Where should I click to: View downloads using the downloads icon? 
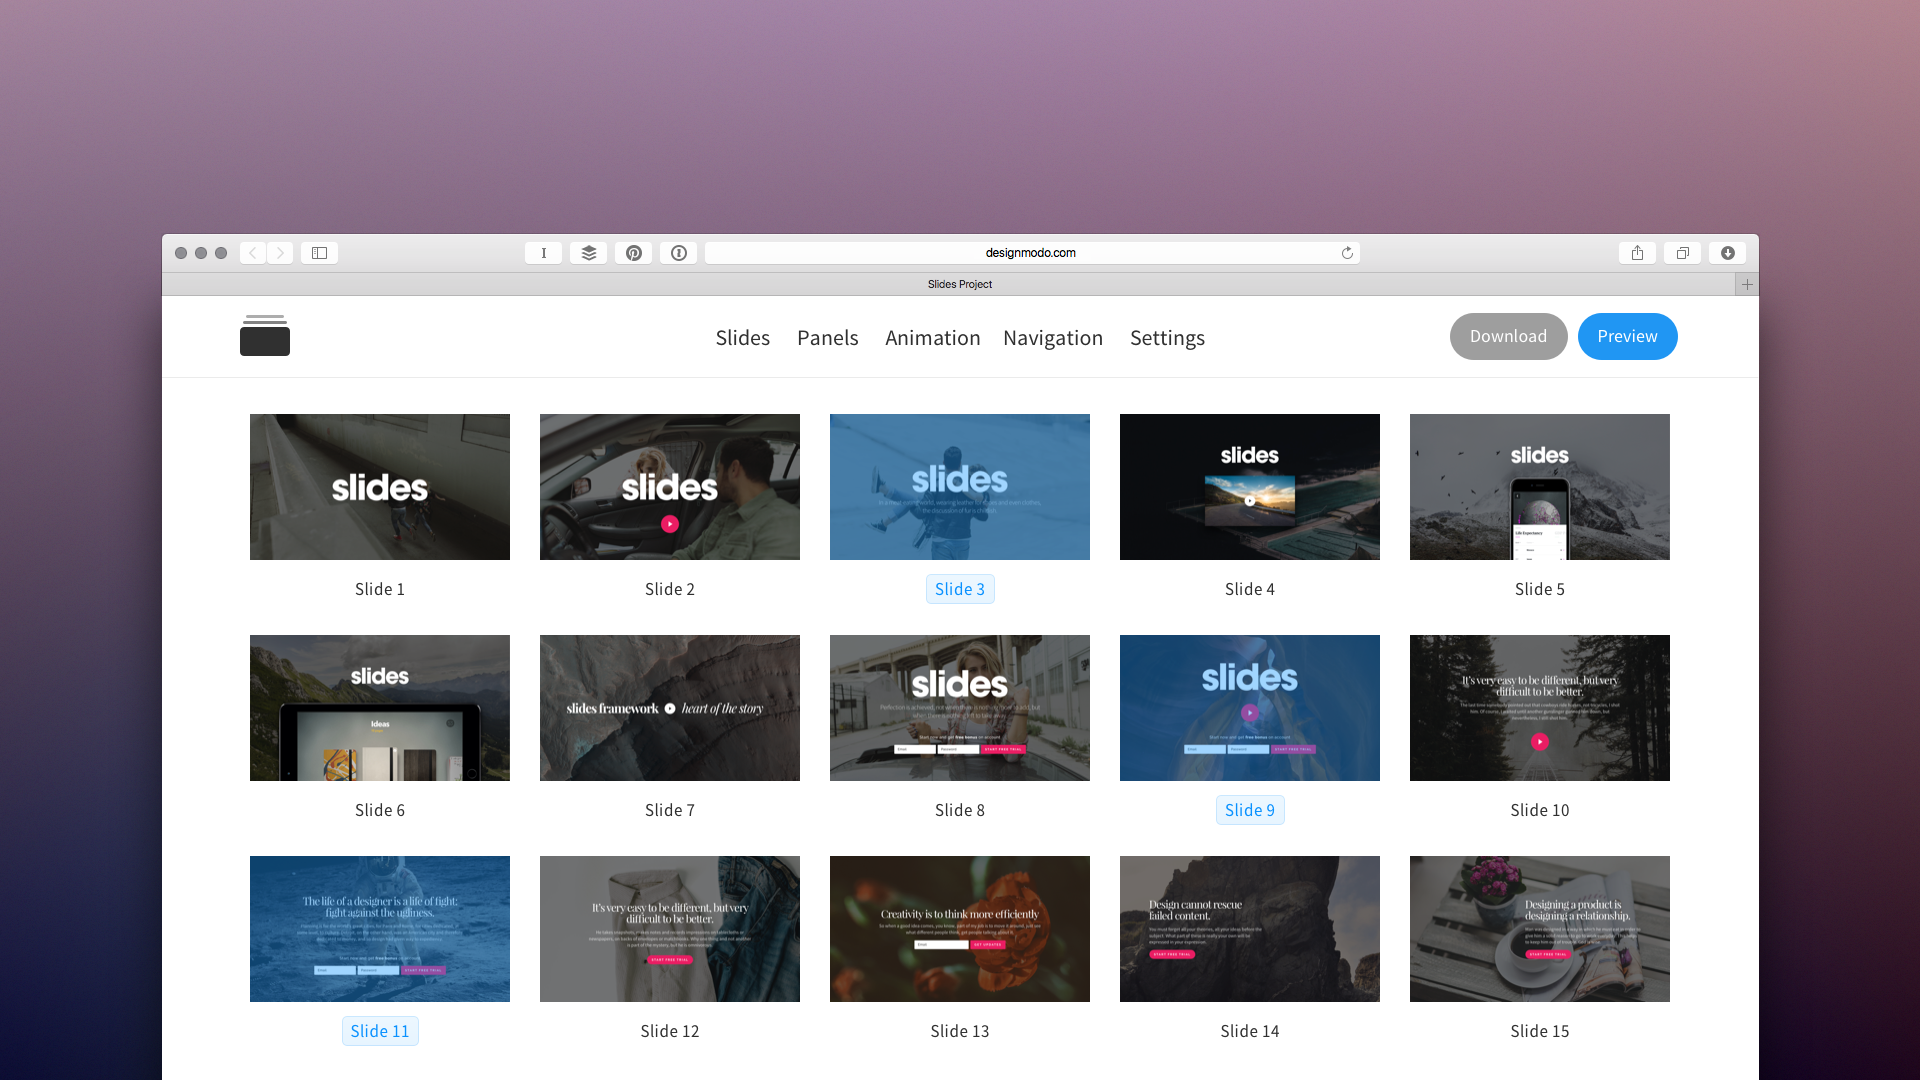coord(1727,253)
